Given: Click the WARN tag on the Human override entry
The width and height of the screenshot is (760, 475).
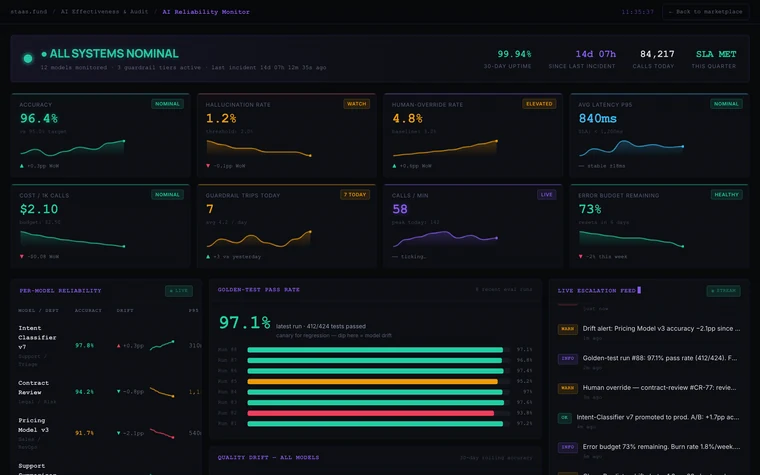Looking at the screenshot, I should 568,388.
